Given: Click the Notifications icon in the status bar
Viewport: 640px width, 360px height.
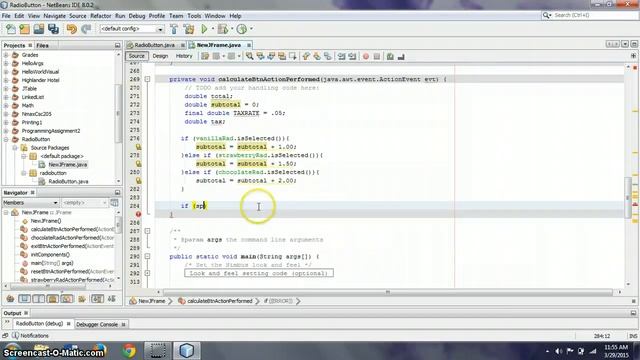Looking at the screenshot, I should pos(15,336).
